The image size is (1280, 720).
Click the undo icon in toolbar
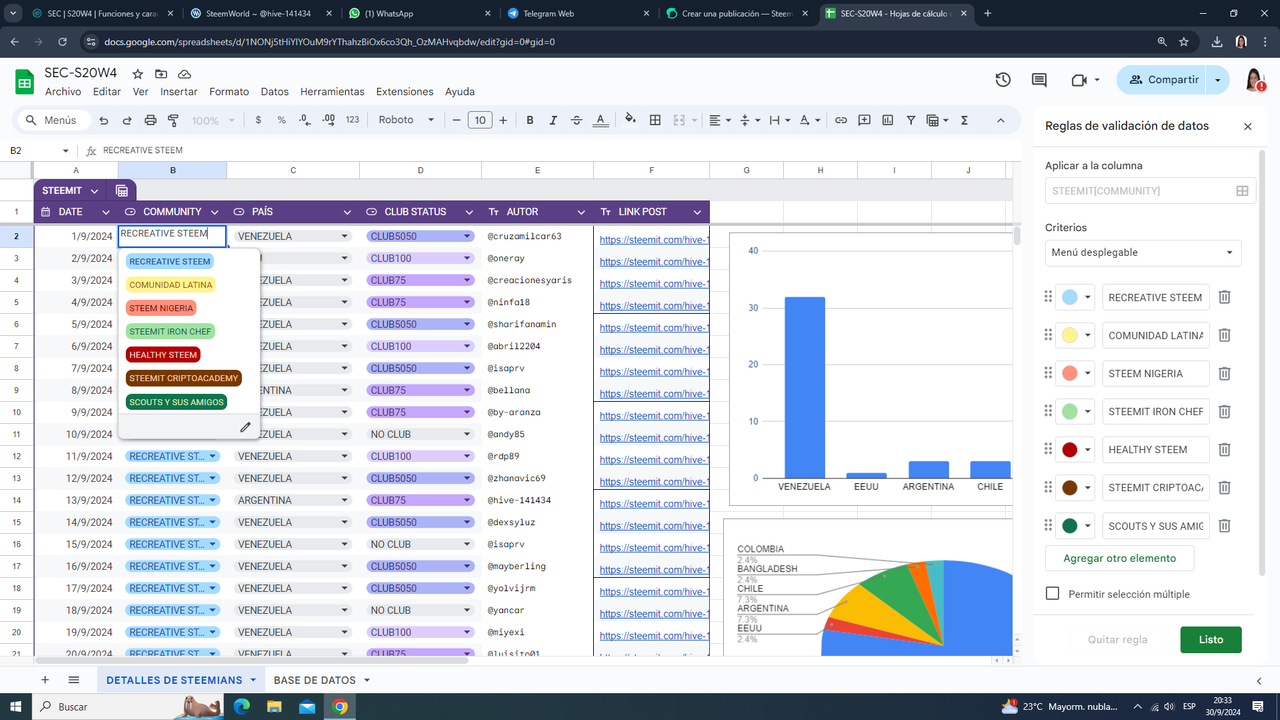[104, 120]
